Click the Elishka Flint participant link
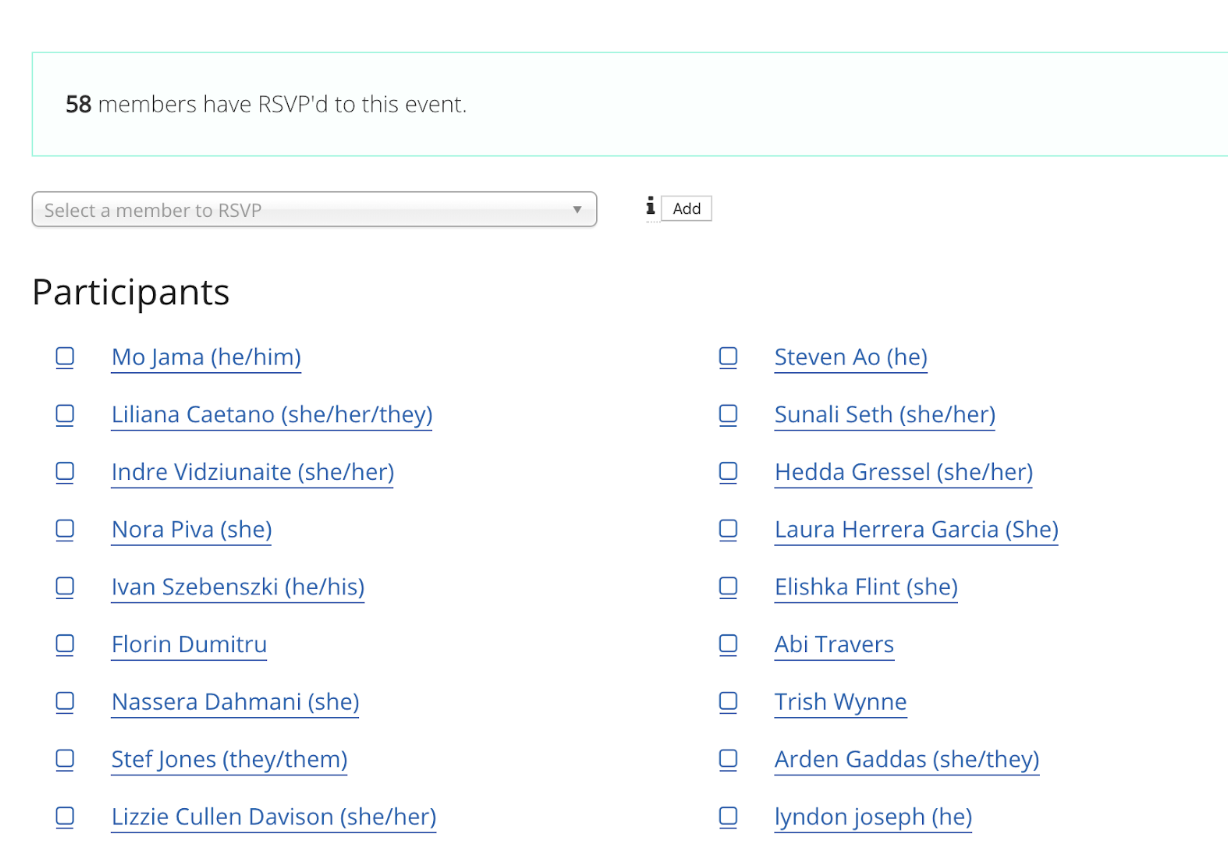Viewport: 1228px width, 856px height. coord(866,587)
